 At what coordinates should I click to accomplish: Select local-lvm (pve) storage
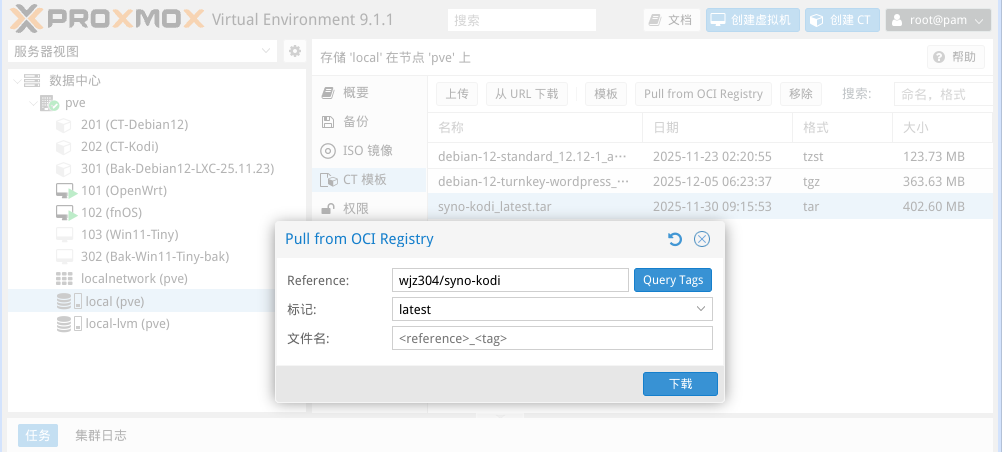click(x=127, y=323)
